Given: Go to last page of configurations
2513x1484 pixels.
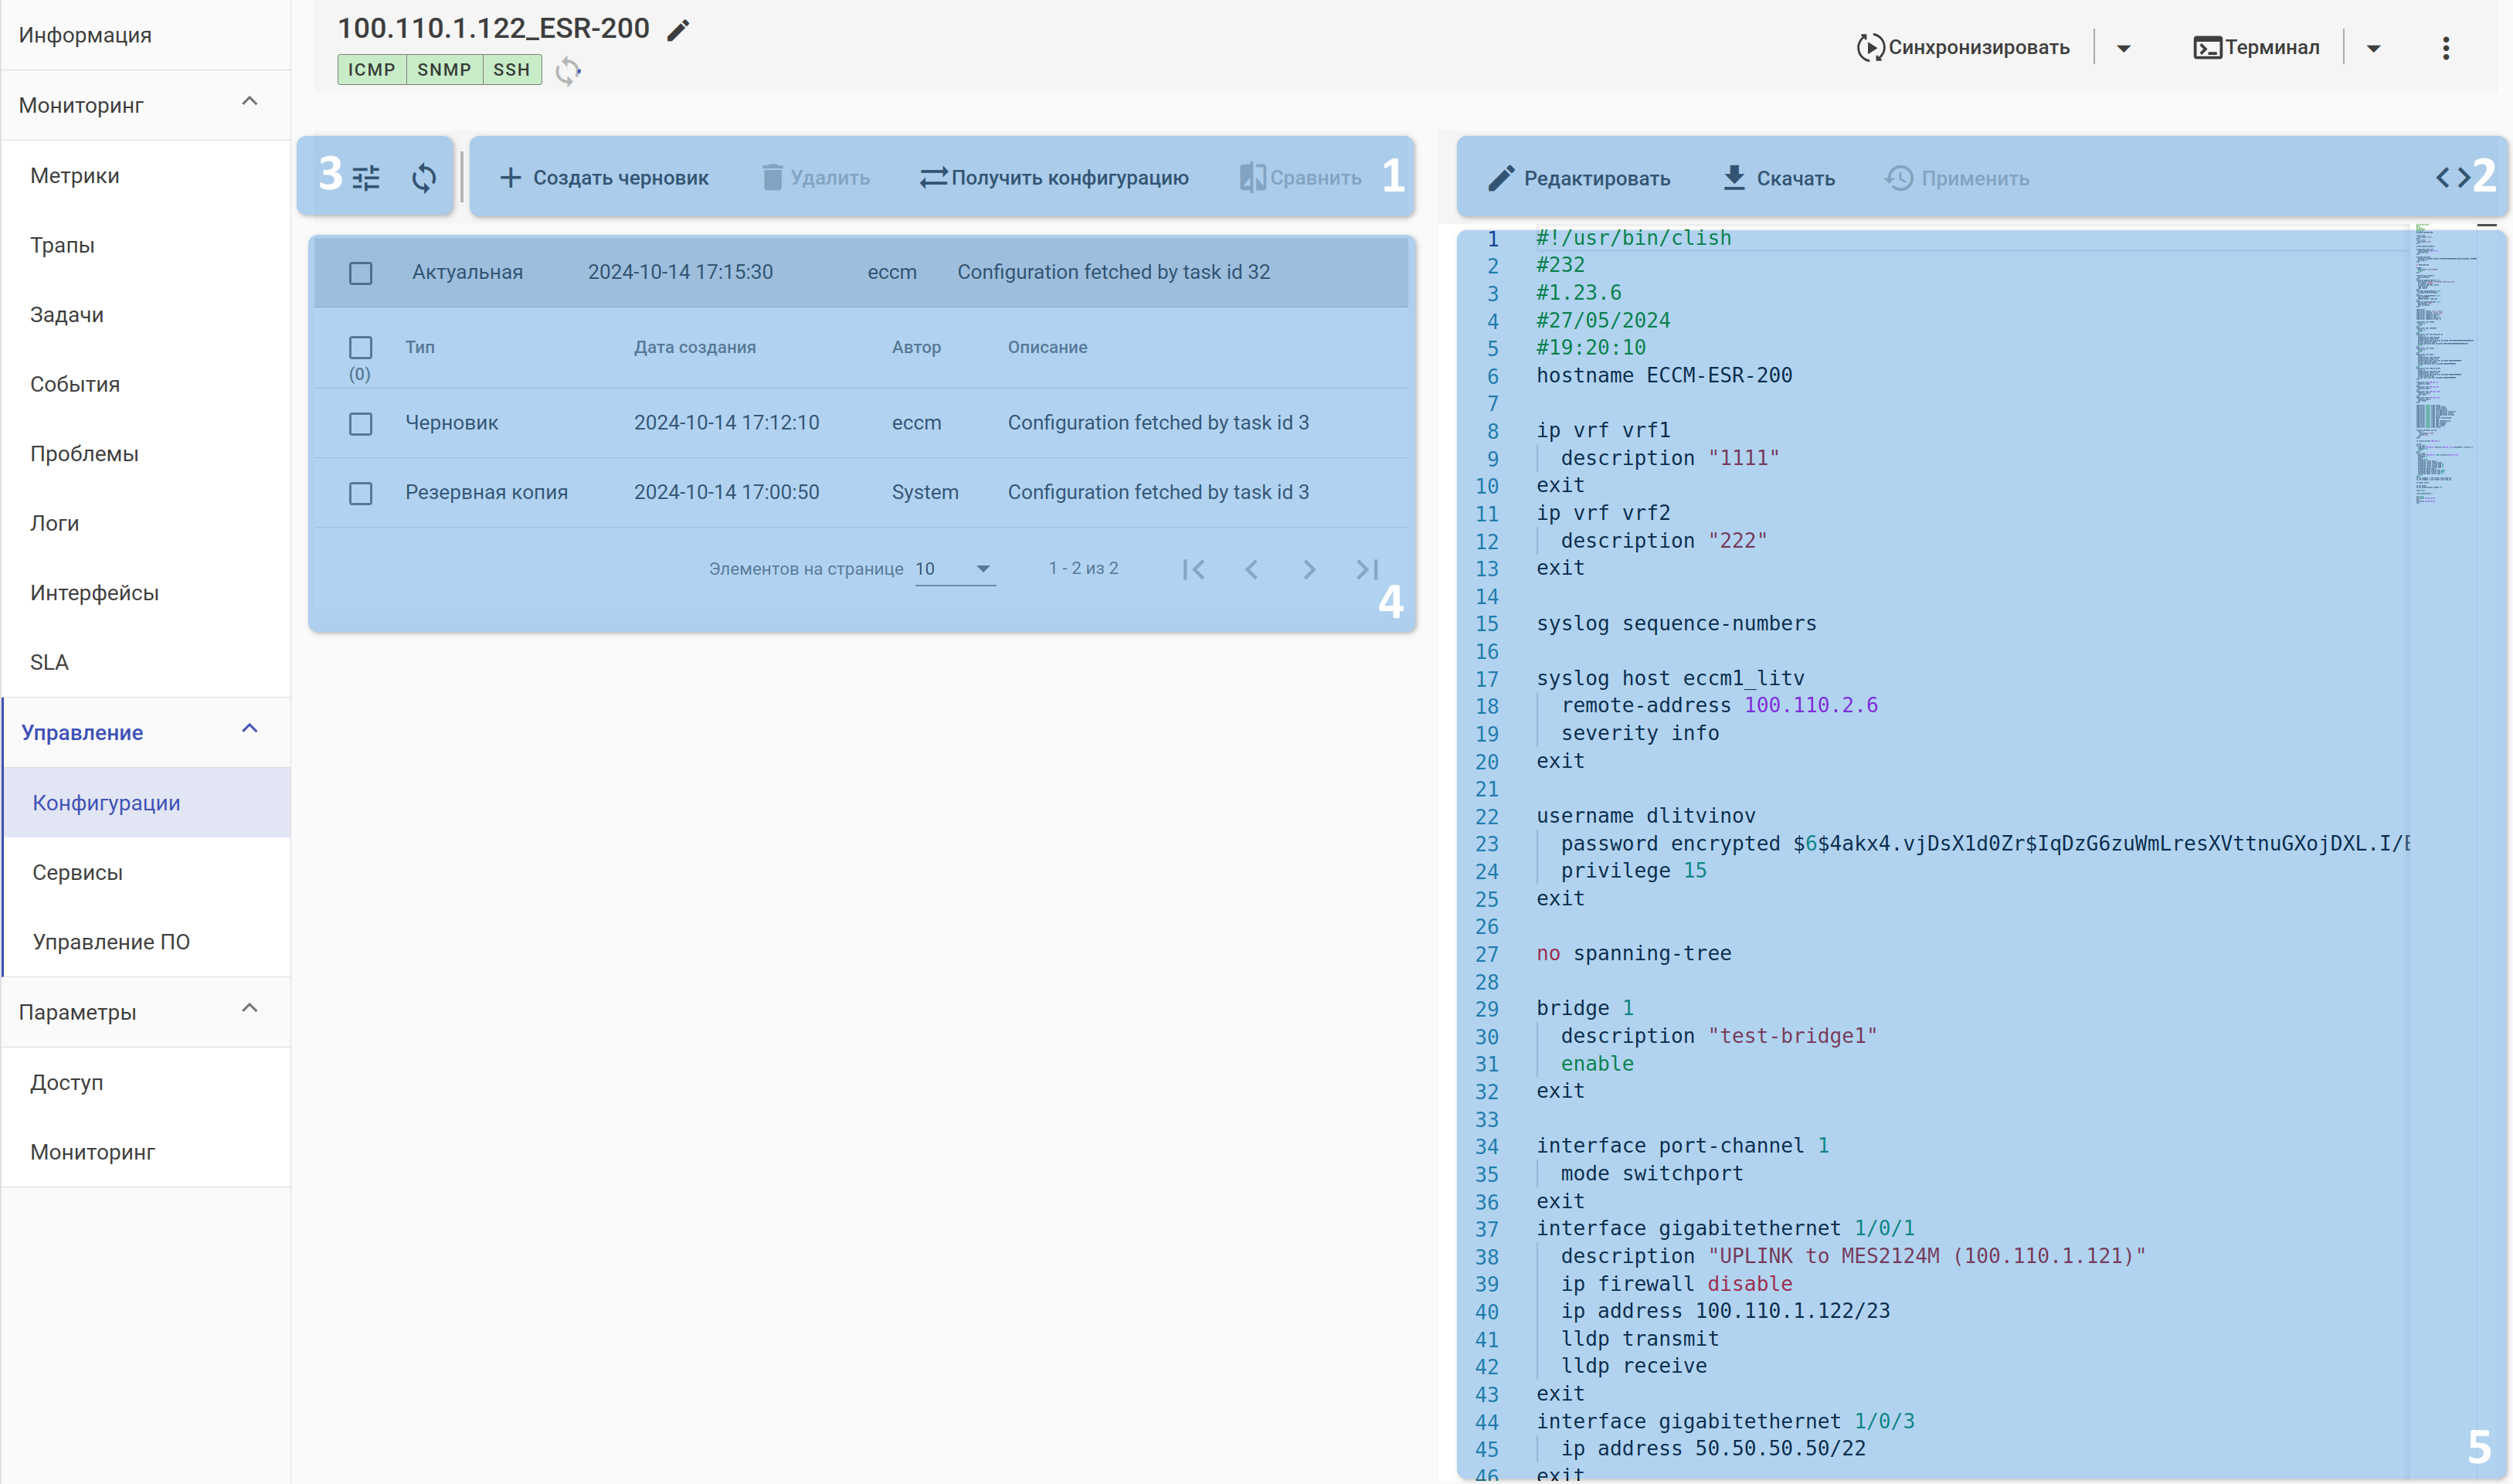Looking at the screenshot, I should (x=1367, y=569).
